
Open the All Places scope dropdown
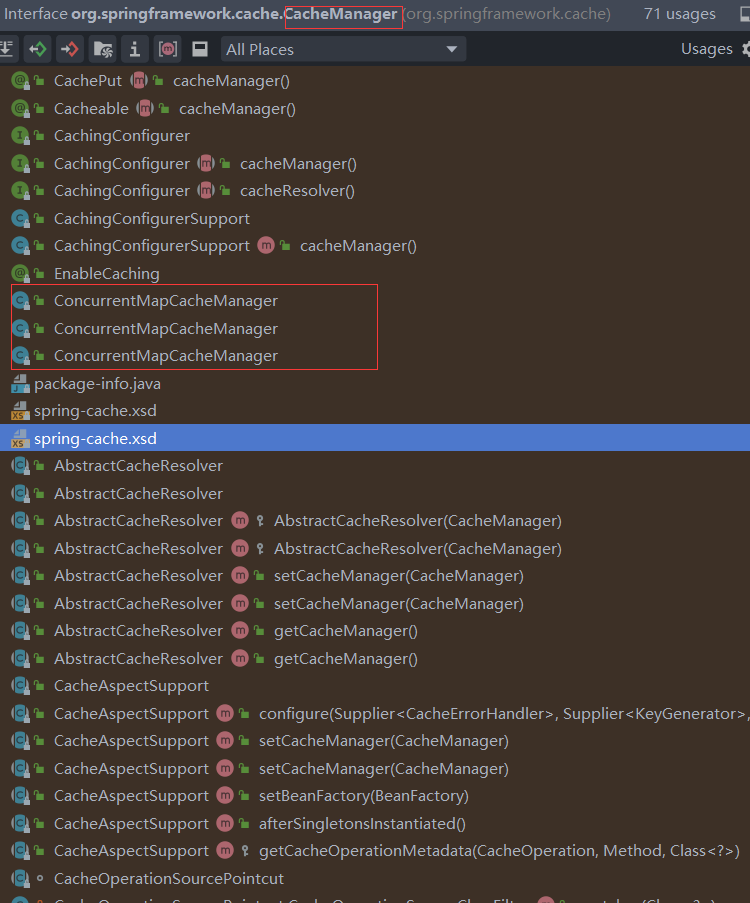click(343, 50)
